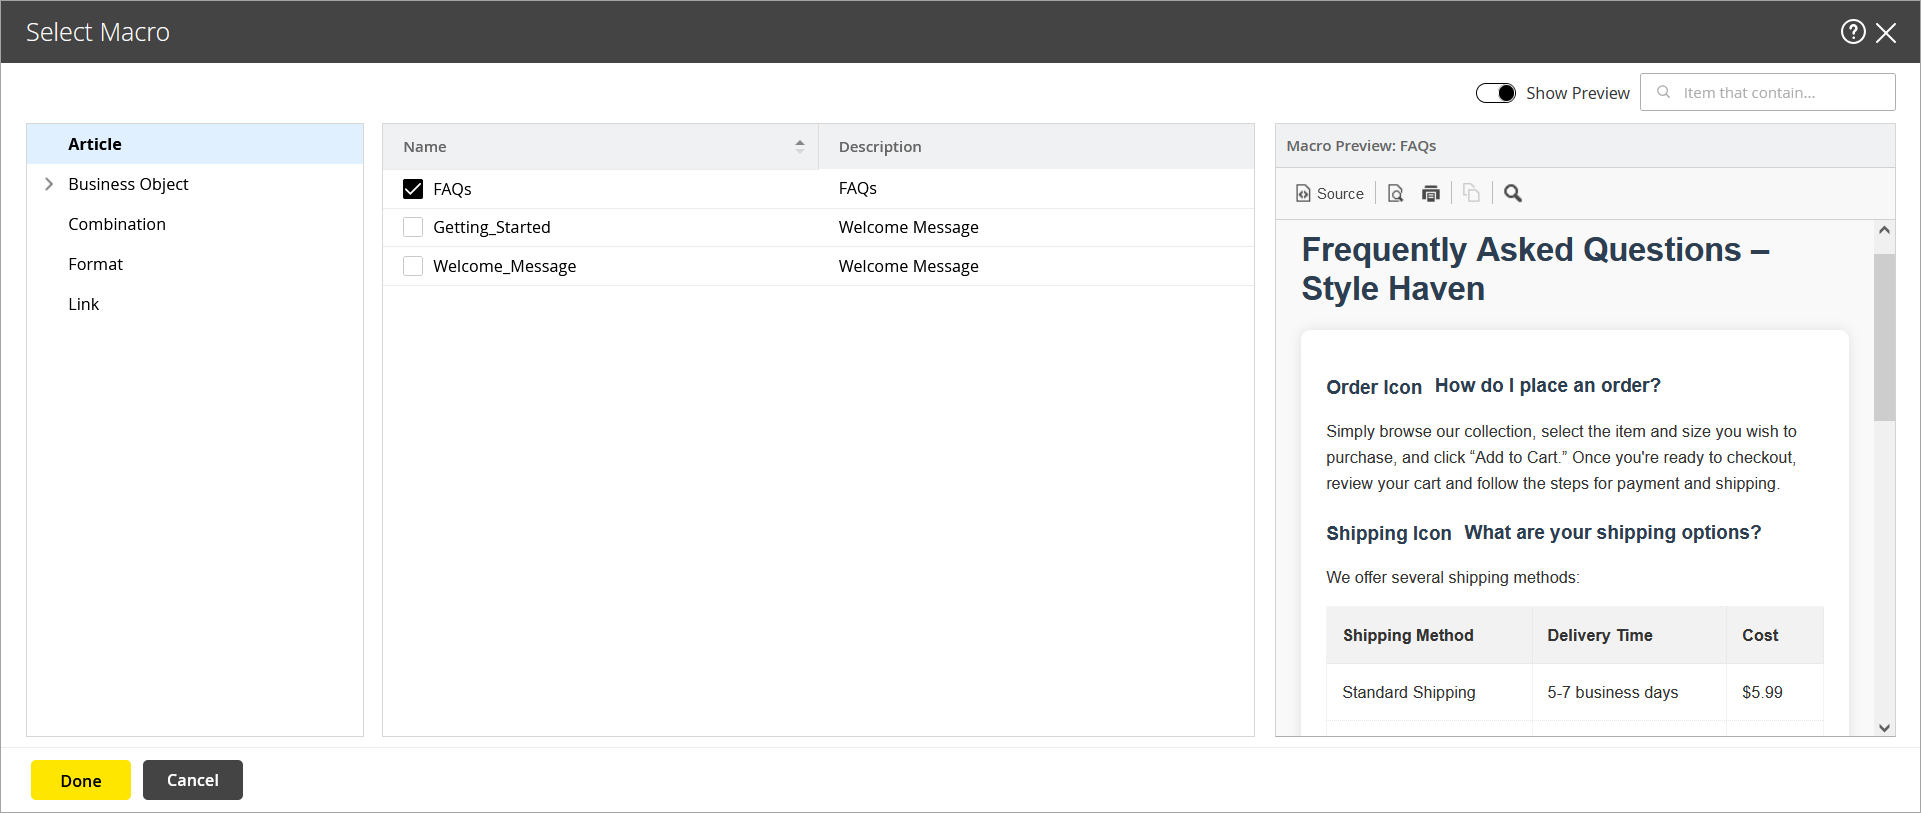Click the FAQs description cell
This screenshot has height=813, width=1921.
point(857,188)
